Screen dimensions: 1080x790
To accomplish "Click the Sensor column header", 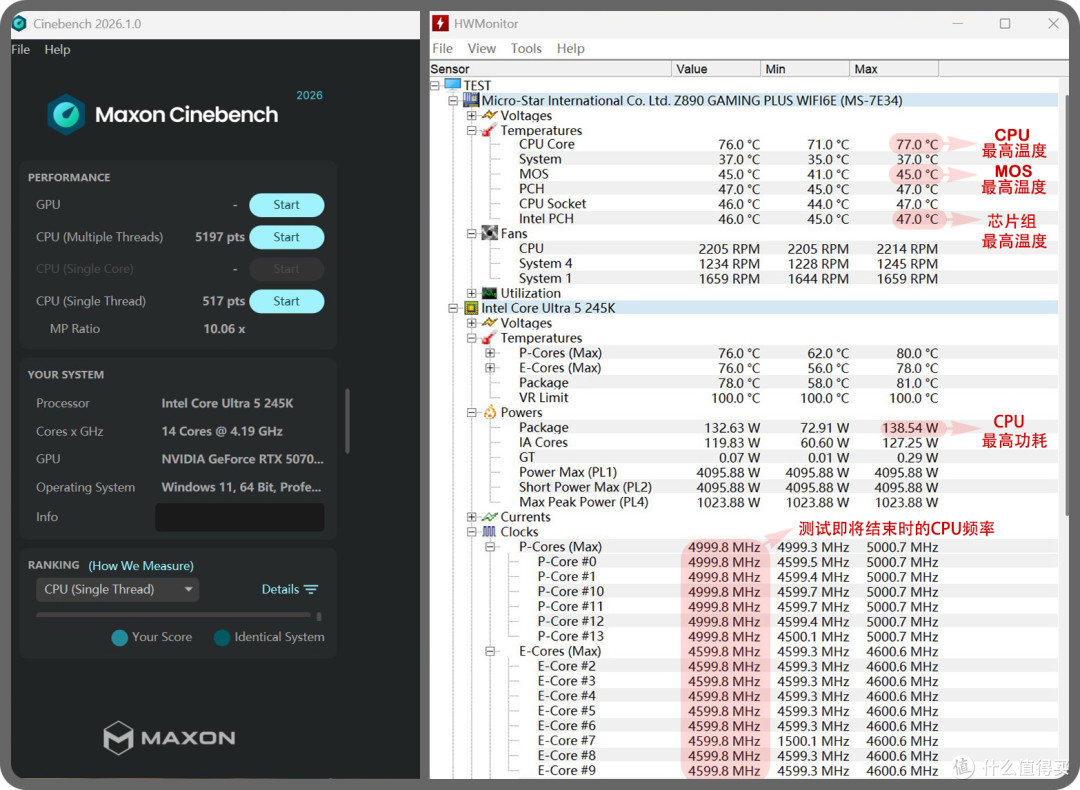I will [x=550, y=69].
